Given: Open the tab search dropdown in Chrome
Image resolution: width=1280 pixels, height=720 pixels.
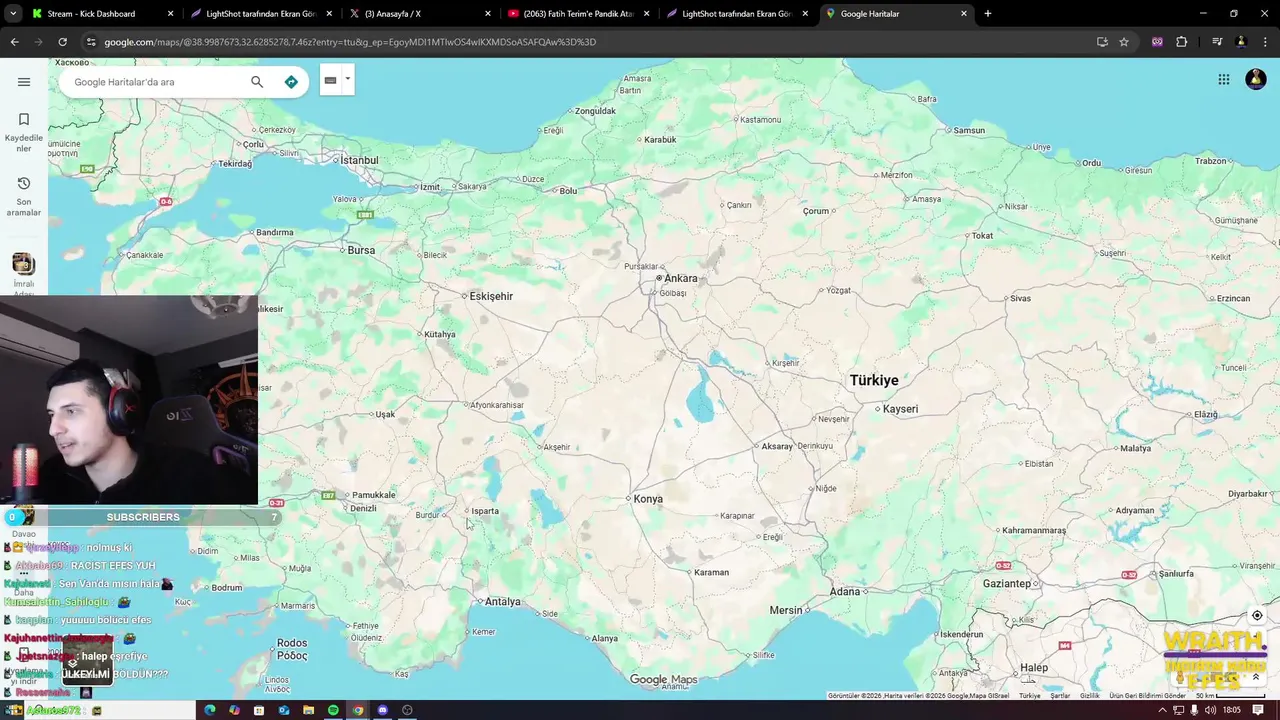Looking at the screenshot, I should (x=13, y=14).
